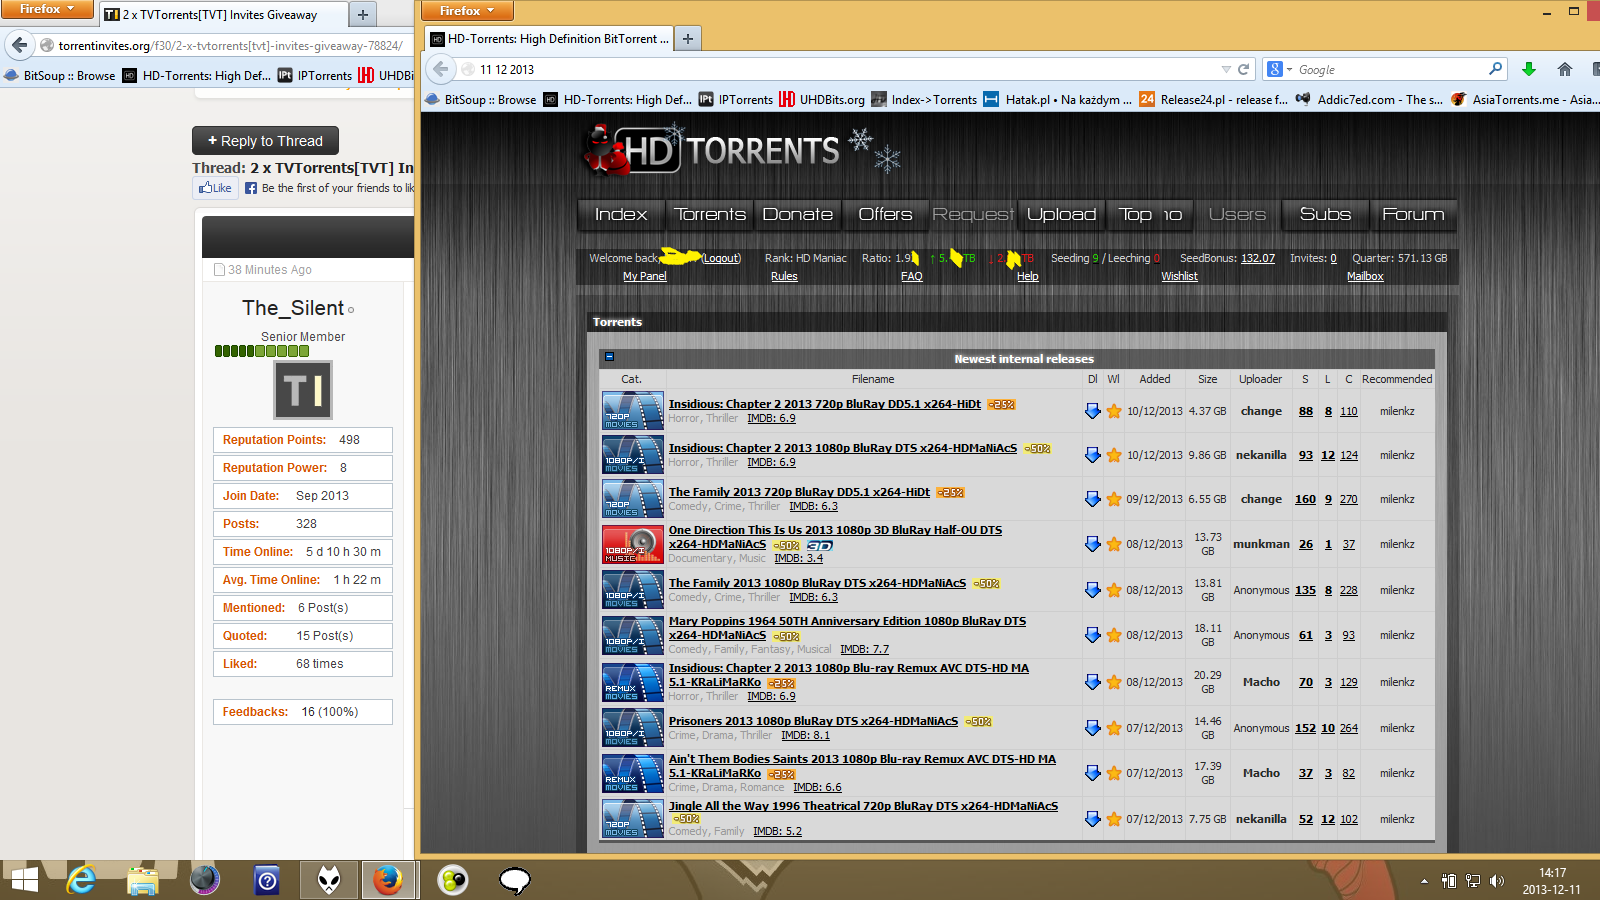The width and height of the screenshot is (1600, 900).
Task: Open new tab in right Firefox window
Action: [688, 39]
